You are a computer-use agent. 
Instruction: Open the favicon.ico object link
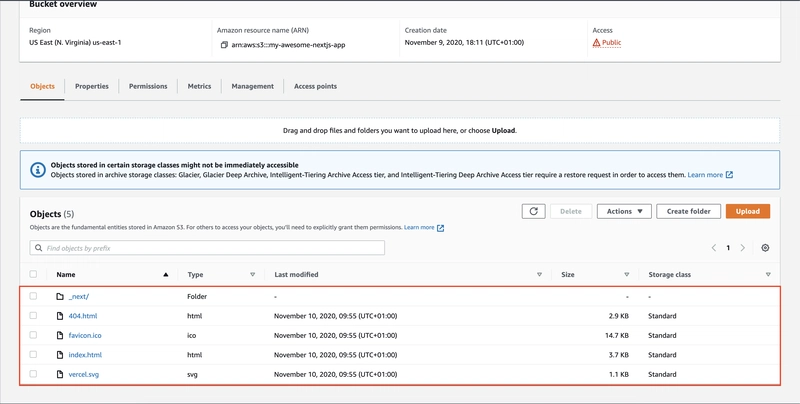(85, 335)
